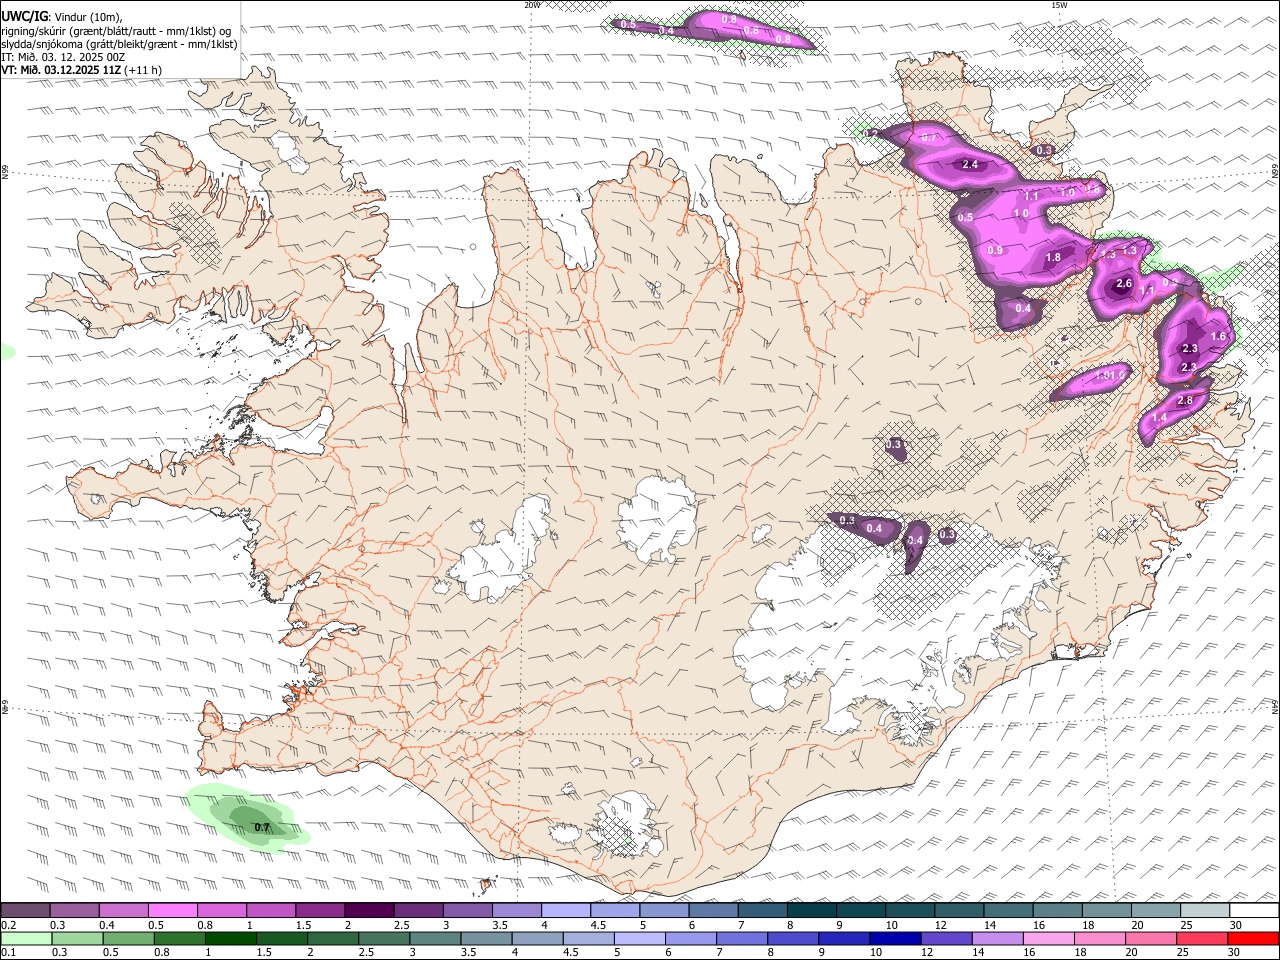
Task: Click the 2.8 snowfall value on the map
Action: (1185, 401)
